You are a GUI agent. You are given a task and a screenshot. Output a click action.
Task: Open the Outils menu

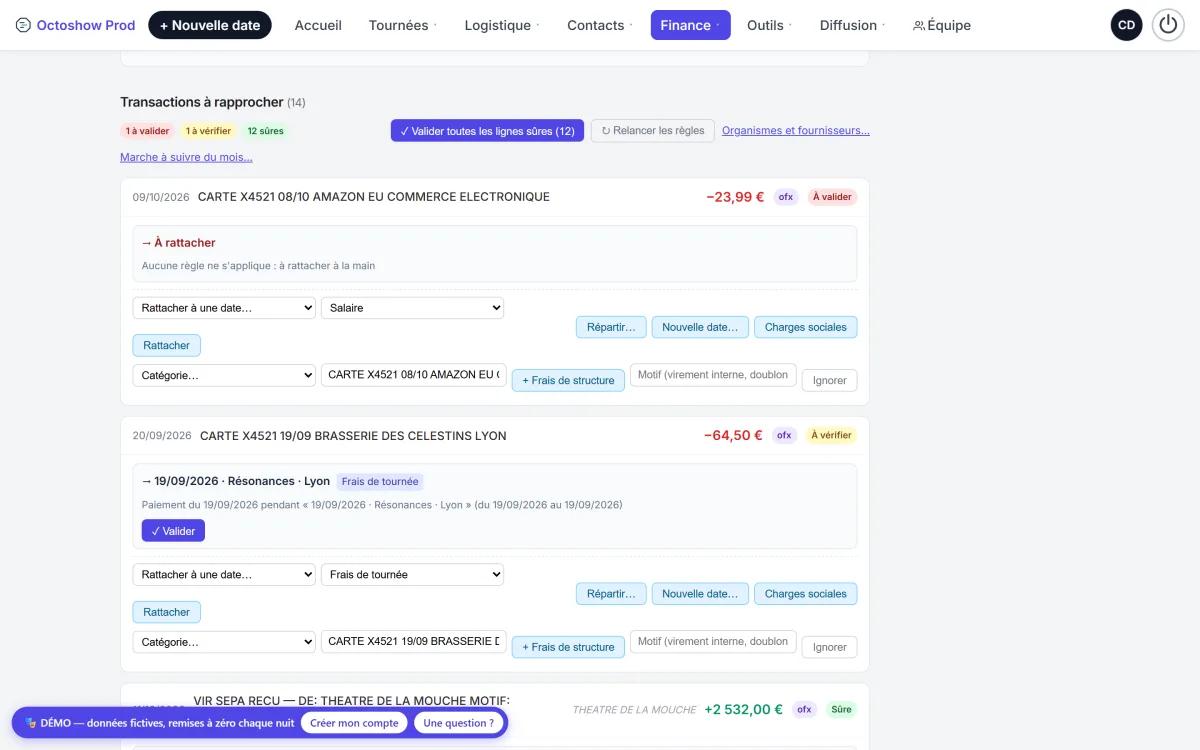[770, 25]
